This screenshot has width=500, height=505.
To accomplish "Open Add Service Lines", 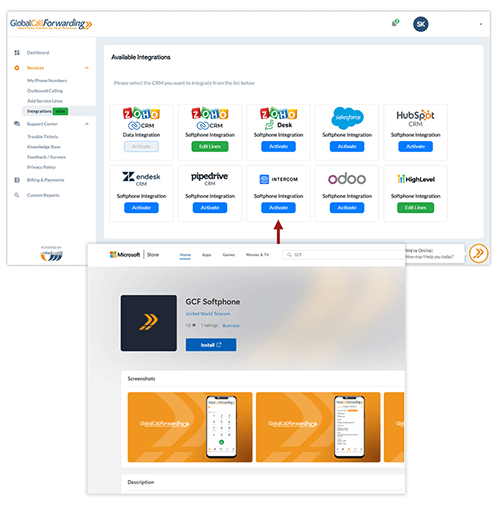I will 45,101.
